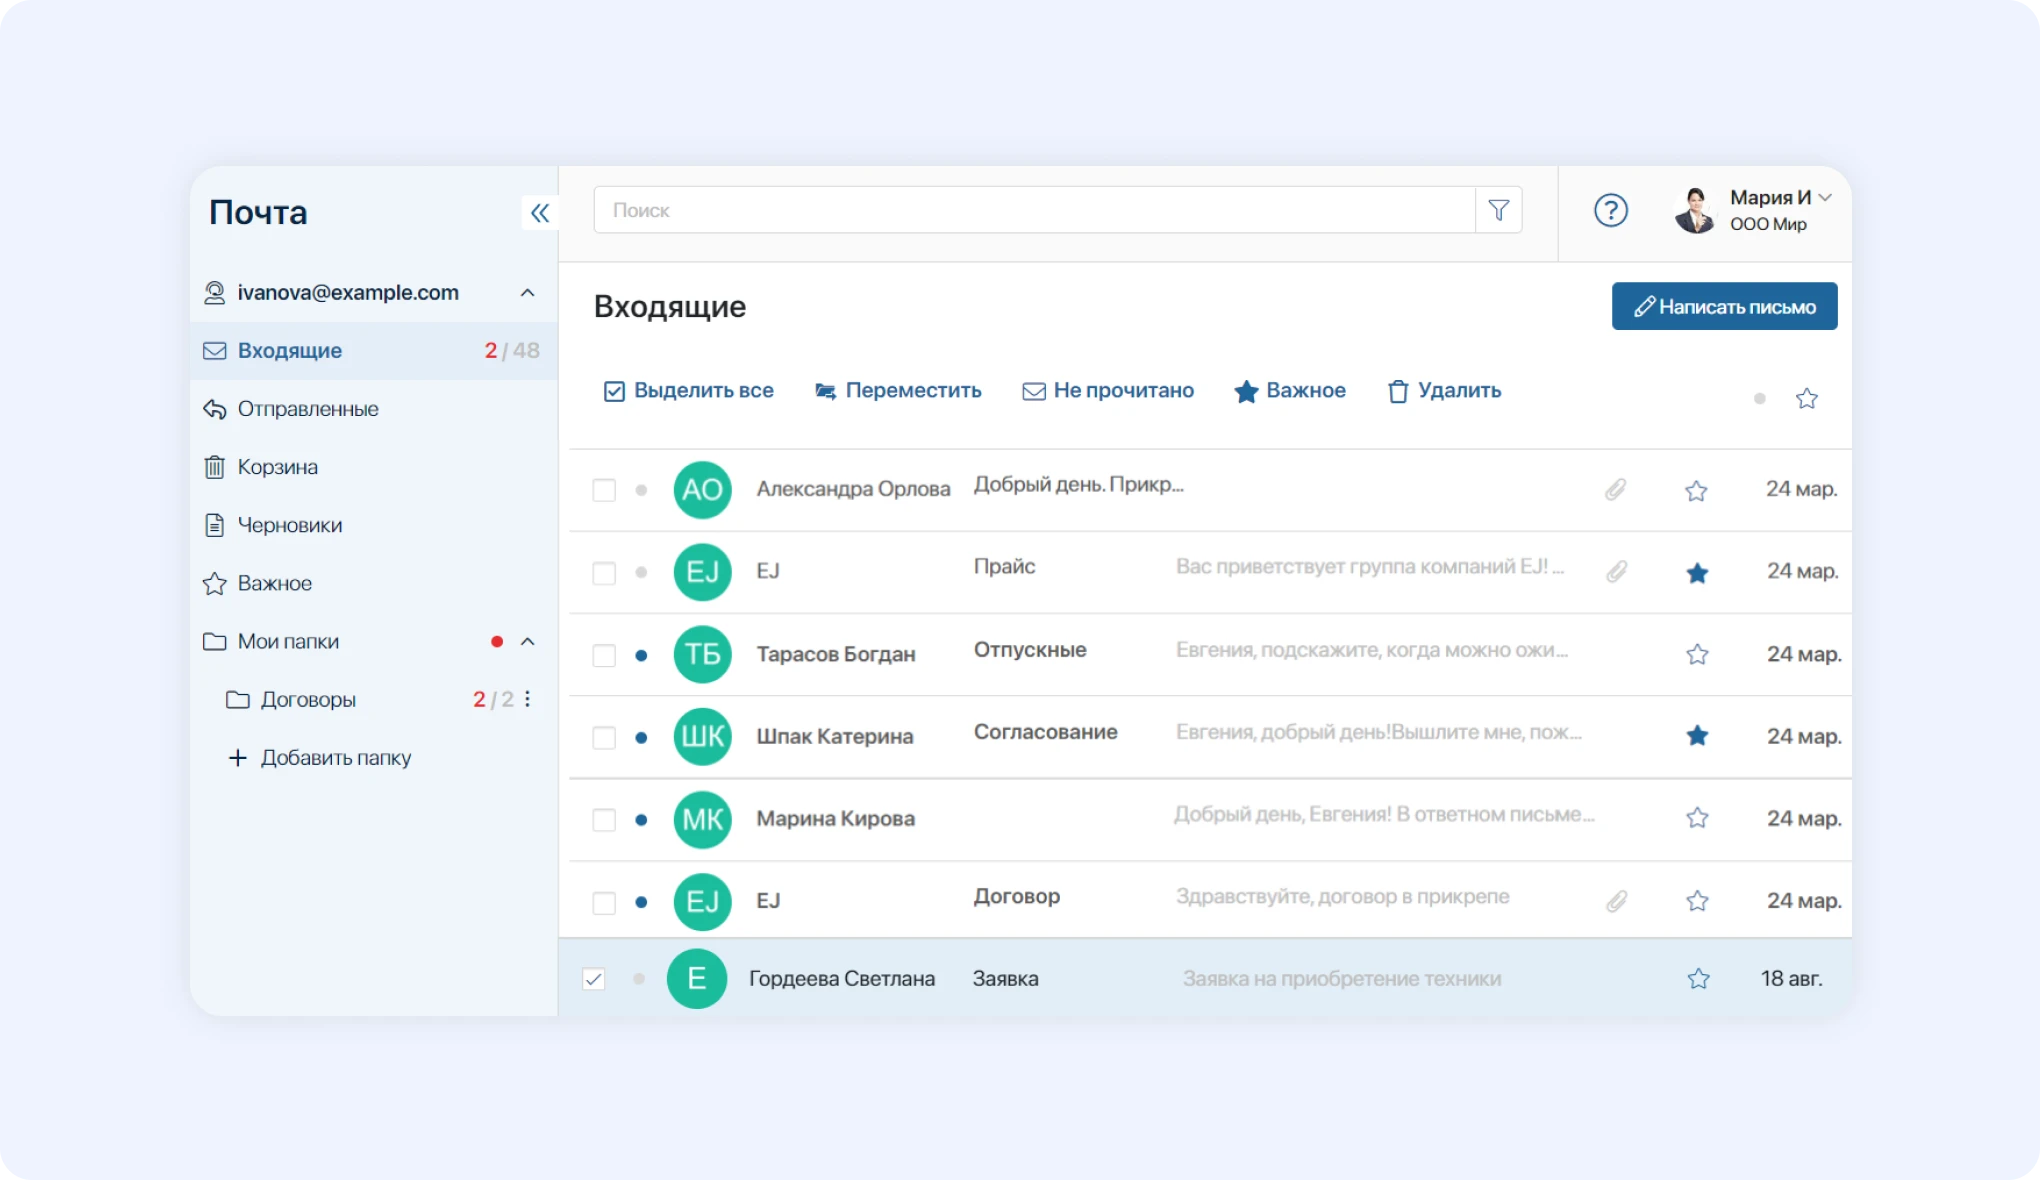This screenshot has height=1180, width=2040.
Task: Click Удалить in the toolbar
Action: click(x=1444, y=391)
